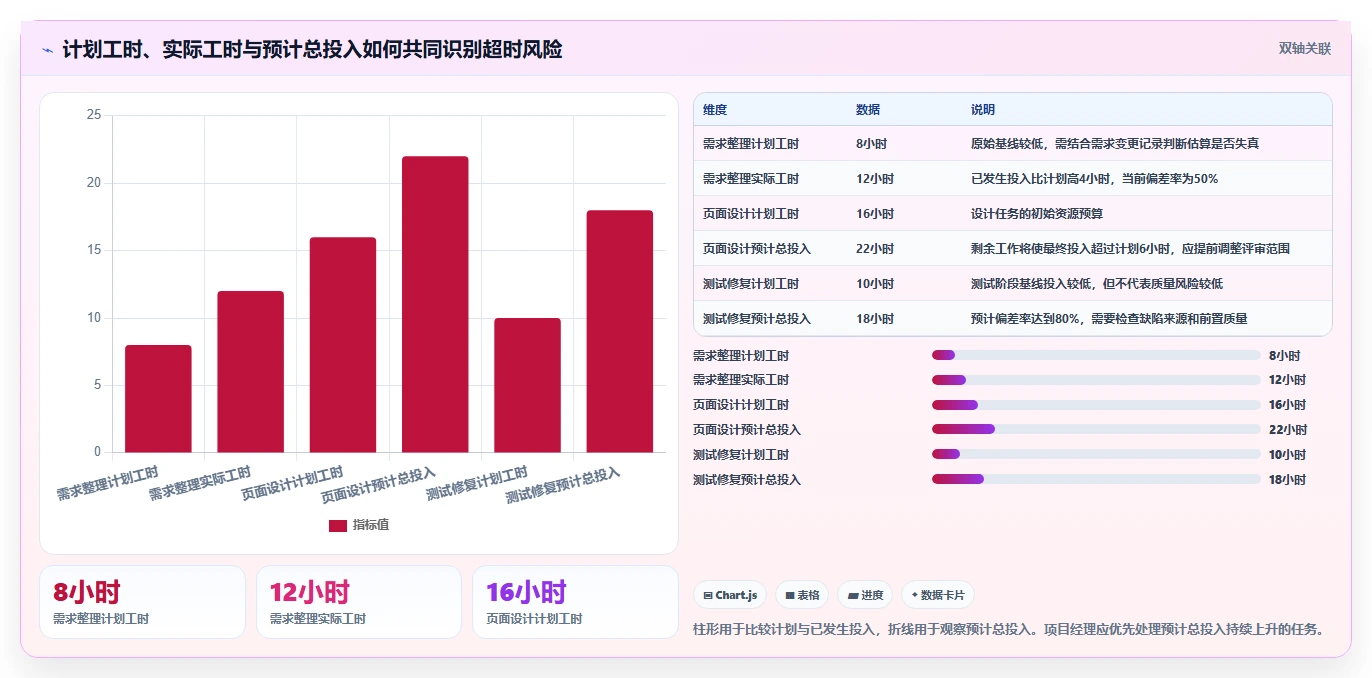Open the 16小时 页面设计计划工时 data card

(575, 602)
